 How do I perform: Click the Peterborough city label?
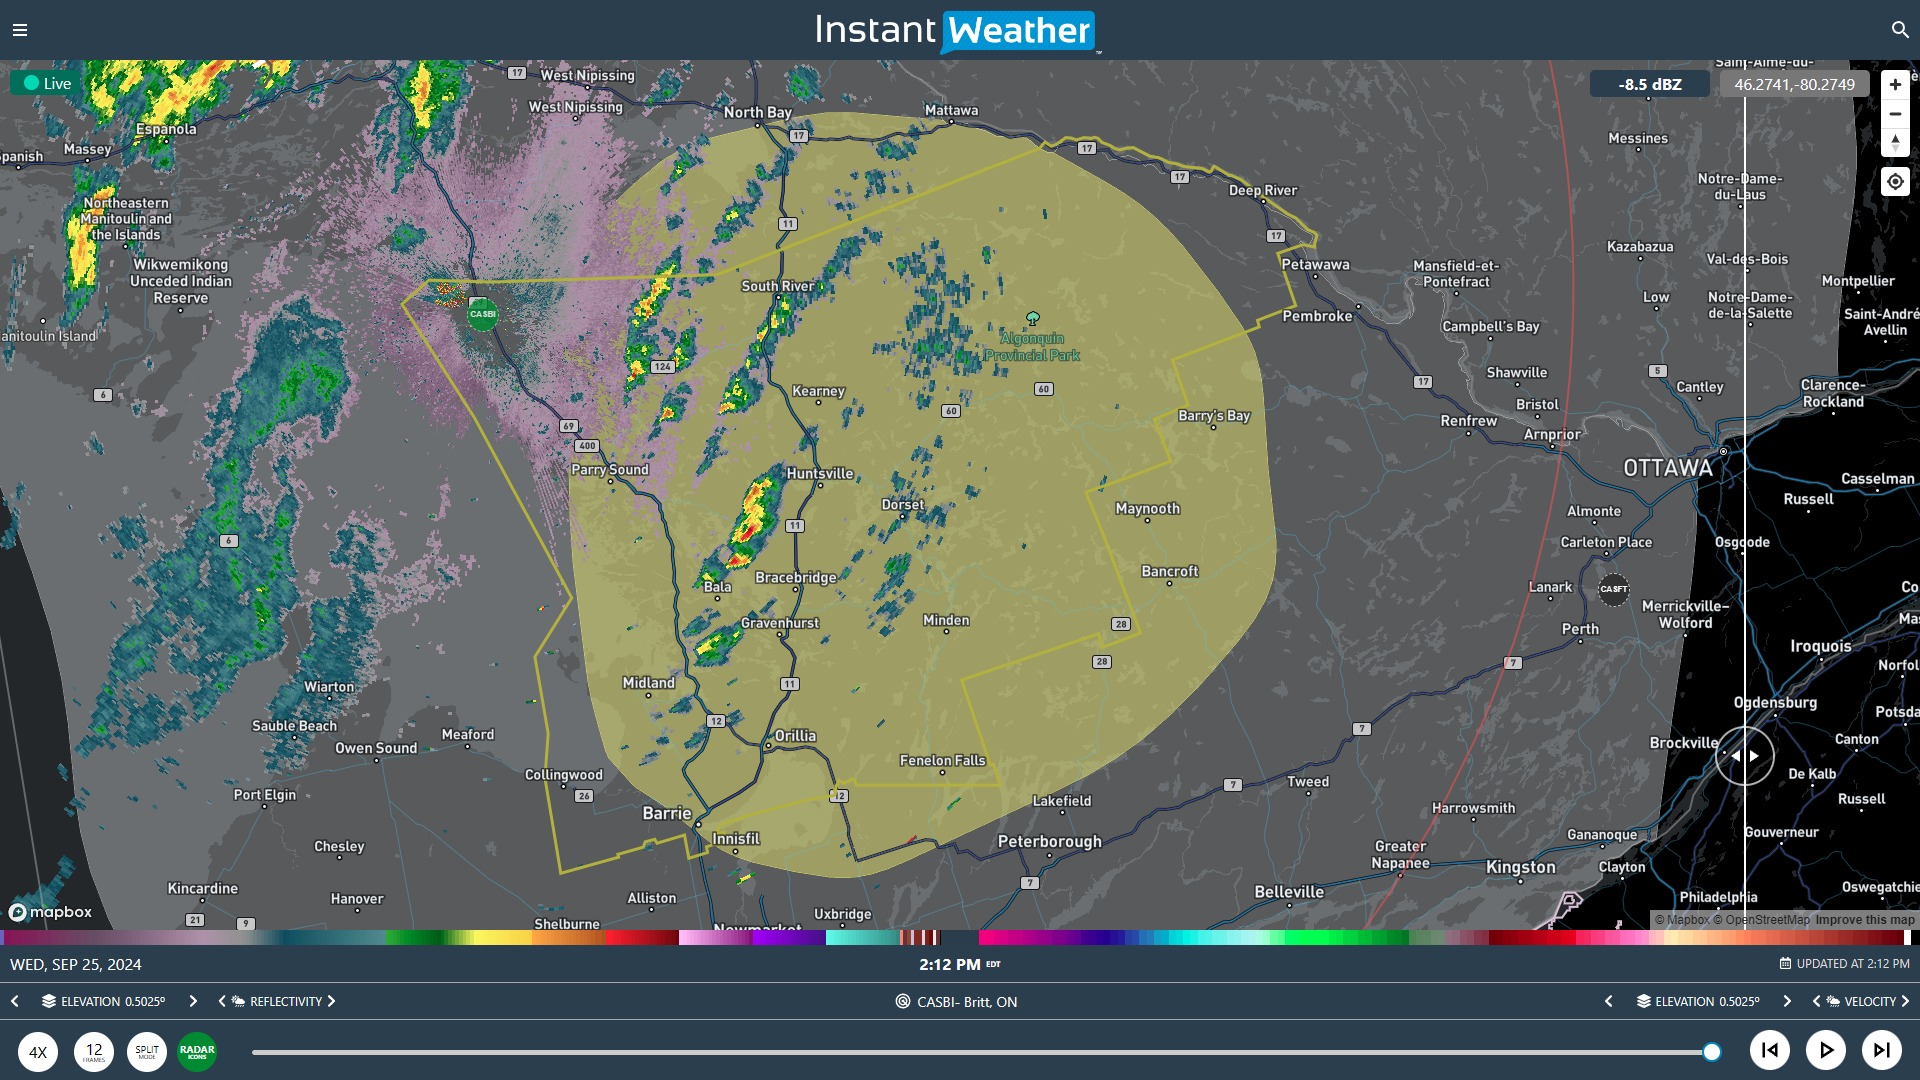1049,841
